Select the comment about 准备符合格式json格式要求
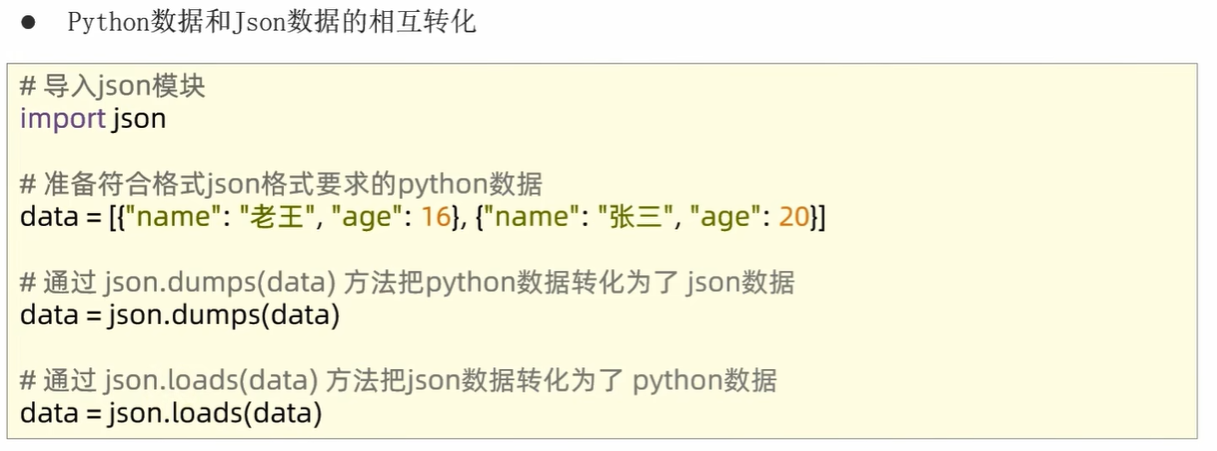1217x451 pixels. (281, 184)
